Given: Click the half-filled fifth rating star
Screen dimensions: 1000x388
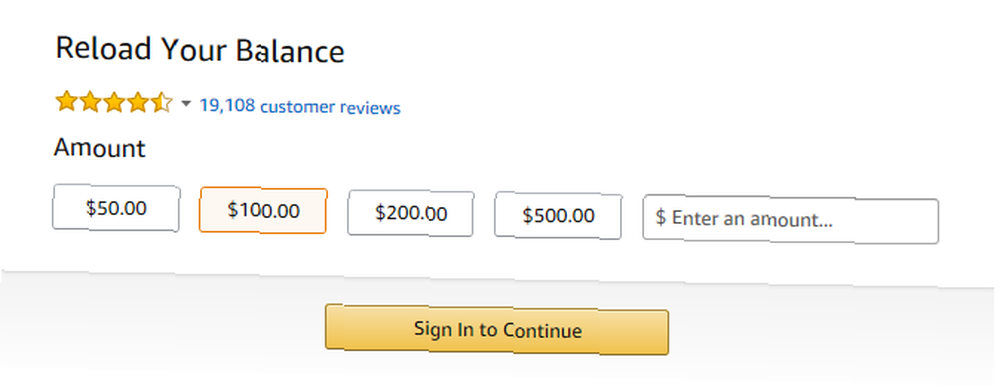Looking at the screenshot, I should coord(161,103).
